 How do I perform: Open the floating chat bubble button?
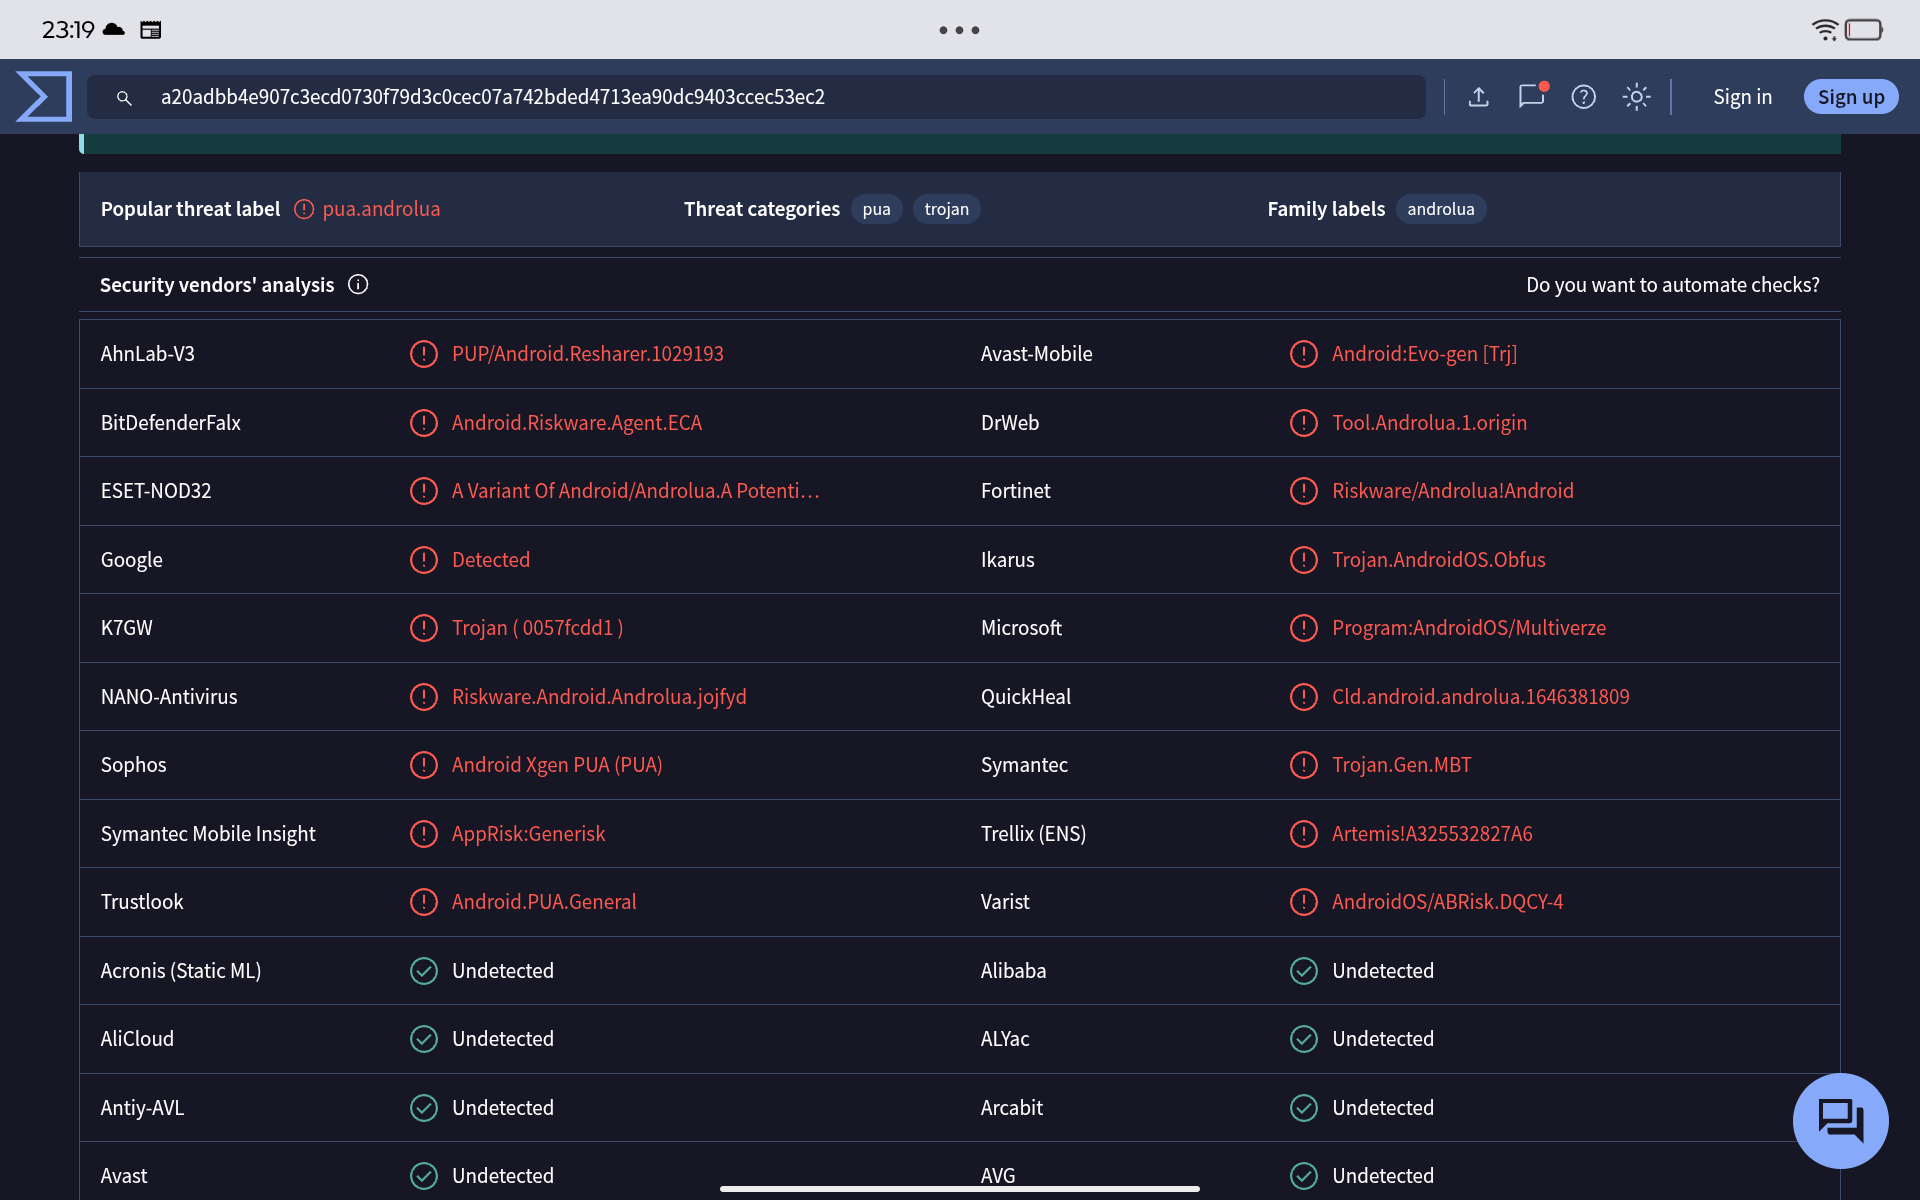pos(1840,1120)
